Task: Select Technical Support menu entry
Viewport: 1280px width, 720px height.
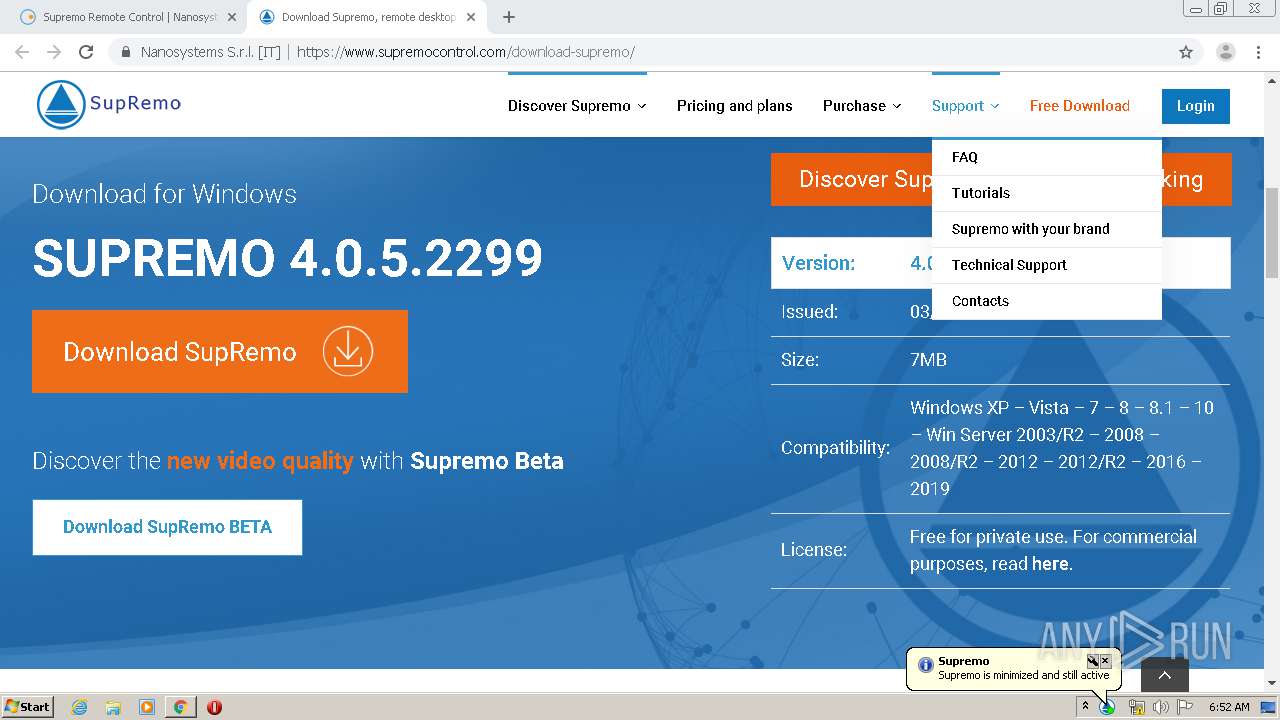Action: (x=1047, y=265)
